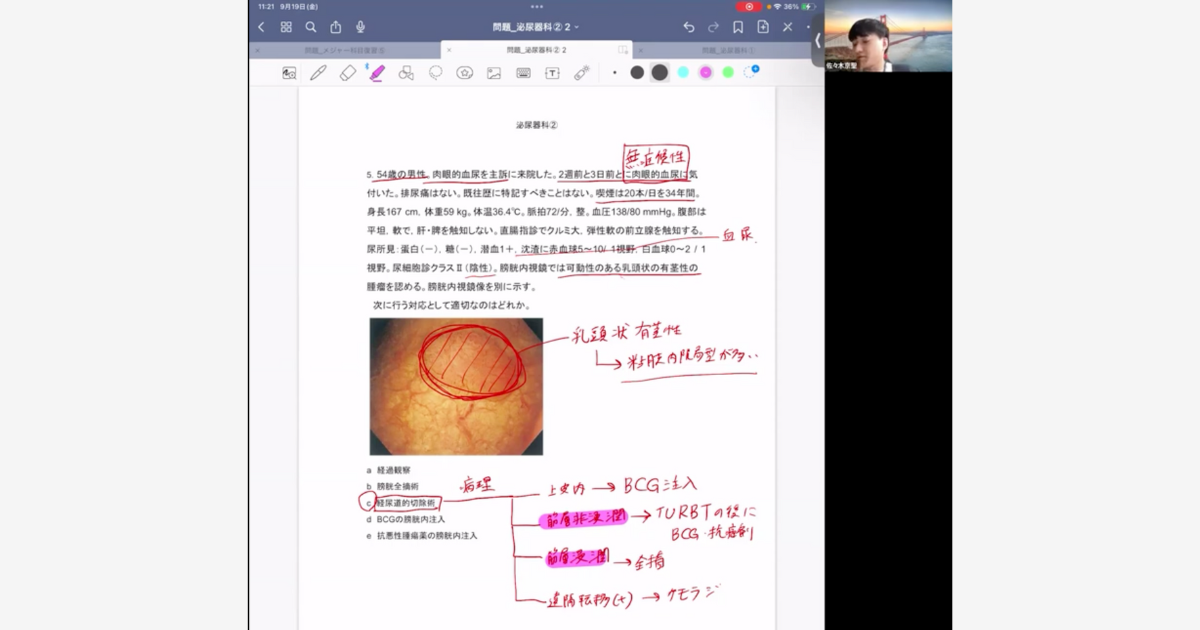Select the Pen tool
Screen dimensions: 1200x630
(x=318, y=73)
